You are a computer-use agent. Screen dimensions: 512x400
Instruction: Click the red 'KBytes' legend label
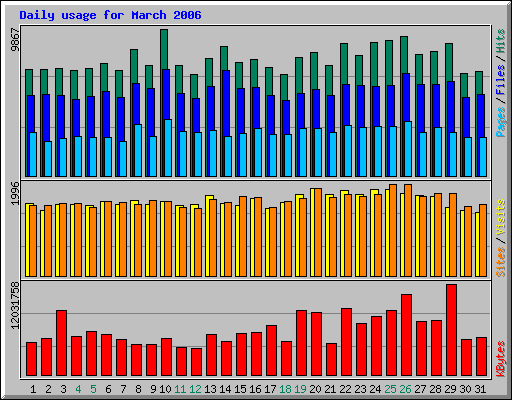[501, 359]
